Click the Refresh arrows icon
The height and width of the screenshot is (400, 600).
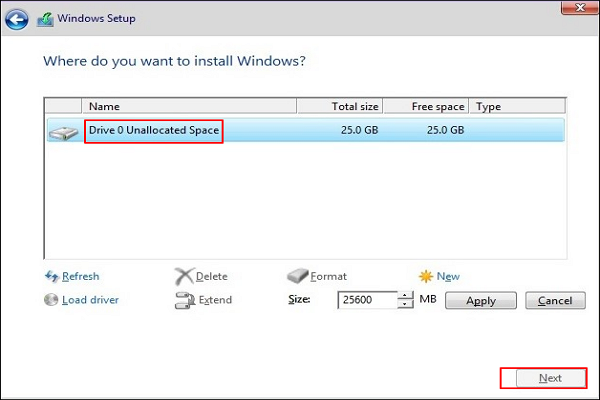(x=52, y=276)
